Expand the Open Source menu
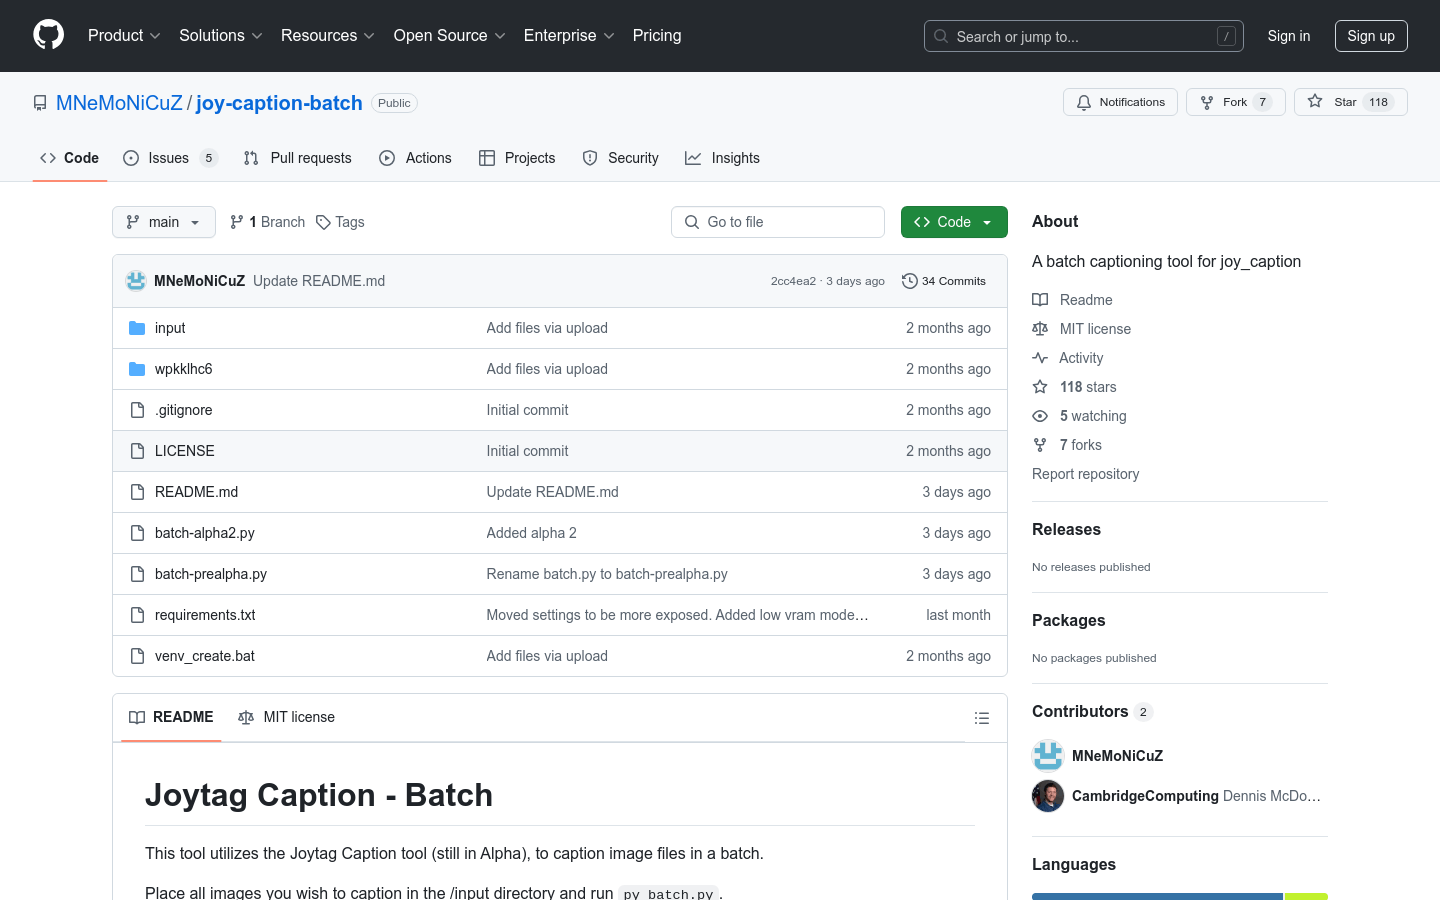 pyautogui.click(x=449, y=35)
